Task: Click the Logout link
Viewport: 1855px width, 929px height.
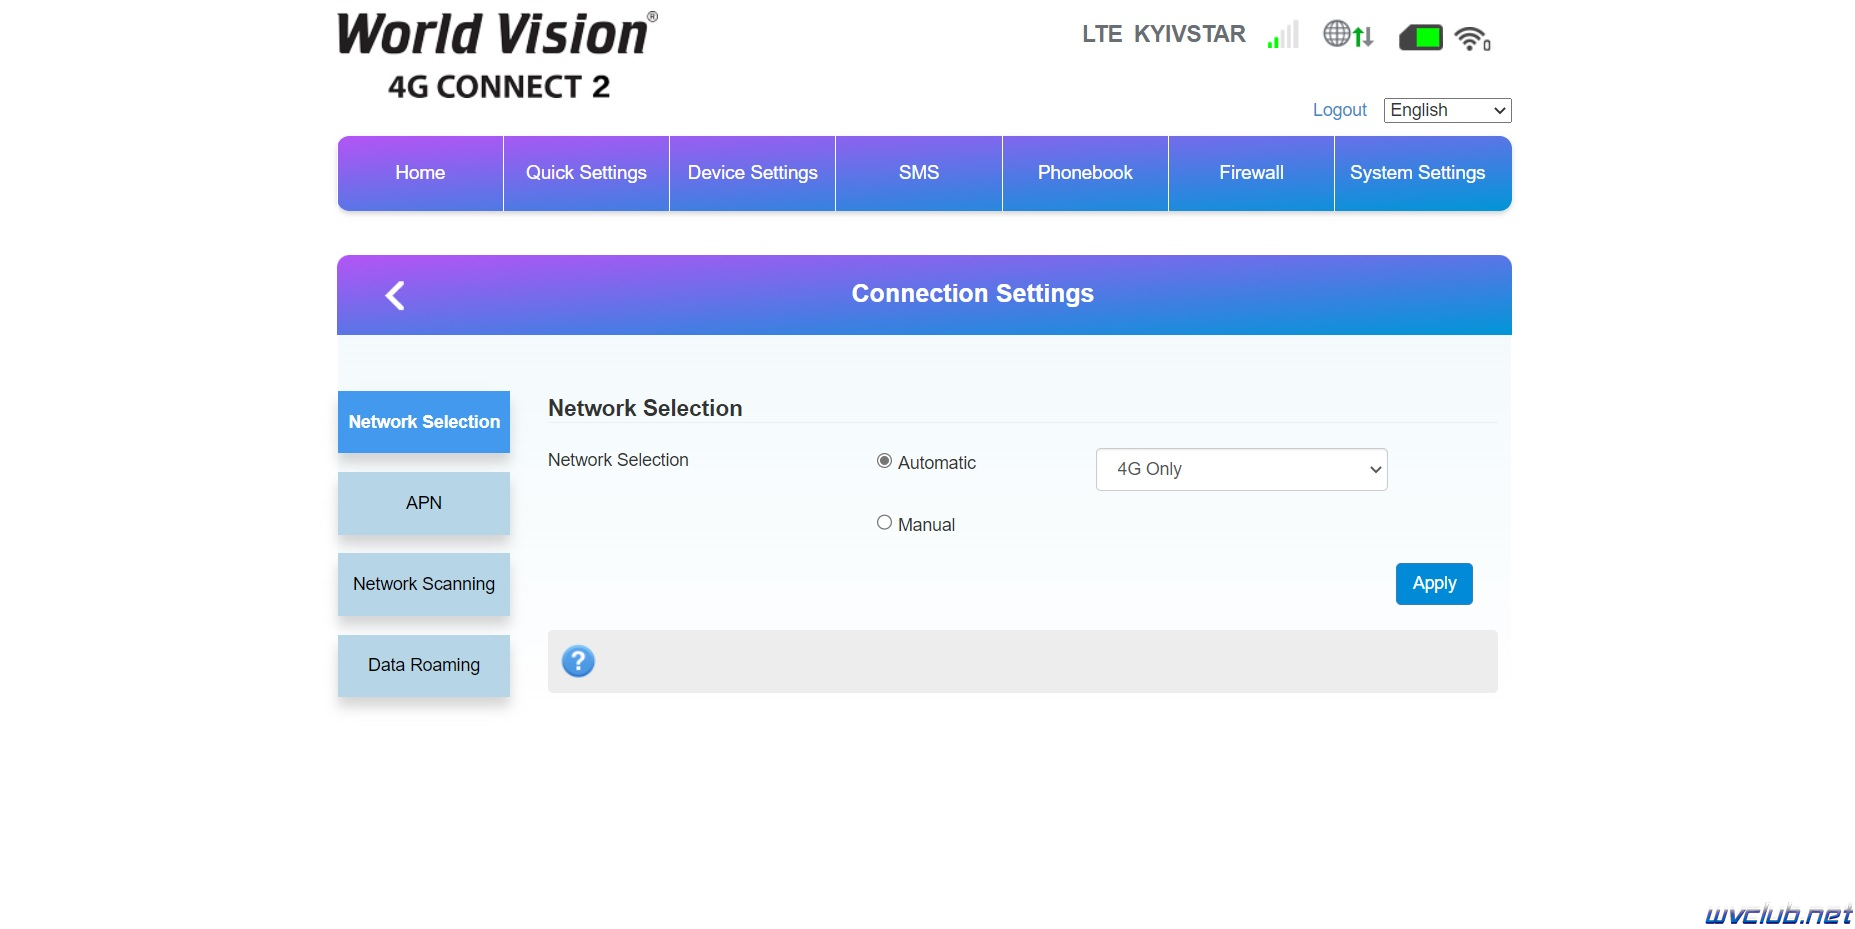Action: click(x=1339, y=110)
